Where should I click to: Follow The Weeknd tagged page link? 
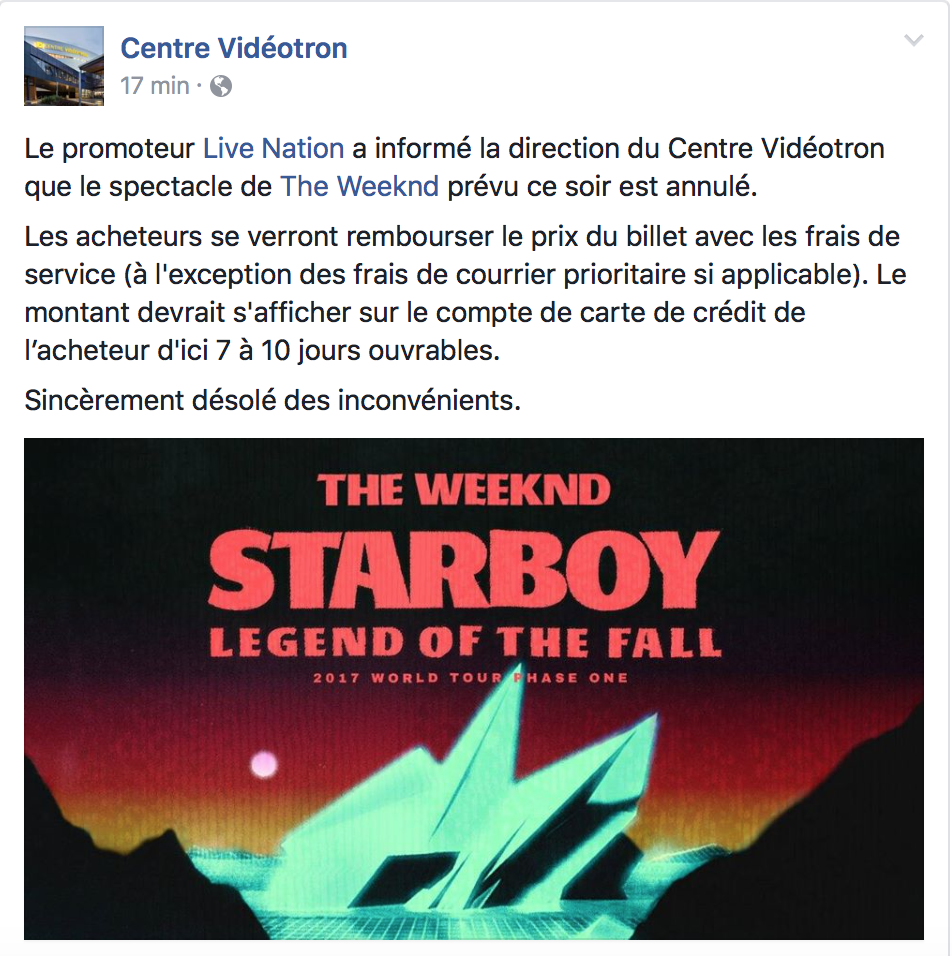359,187
